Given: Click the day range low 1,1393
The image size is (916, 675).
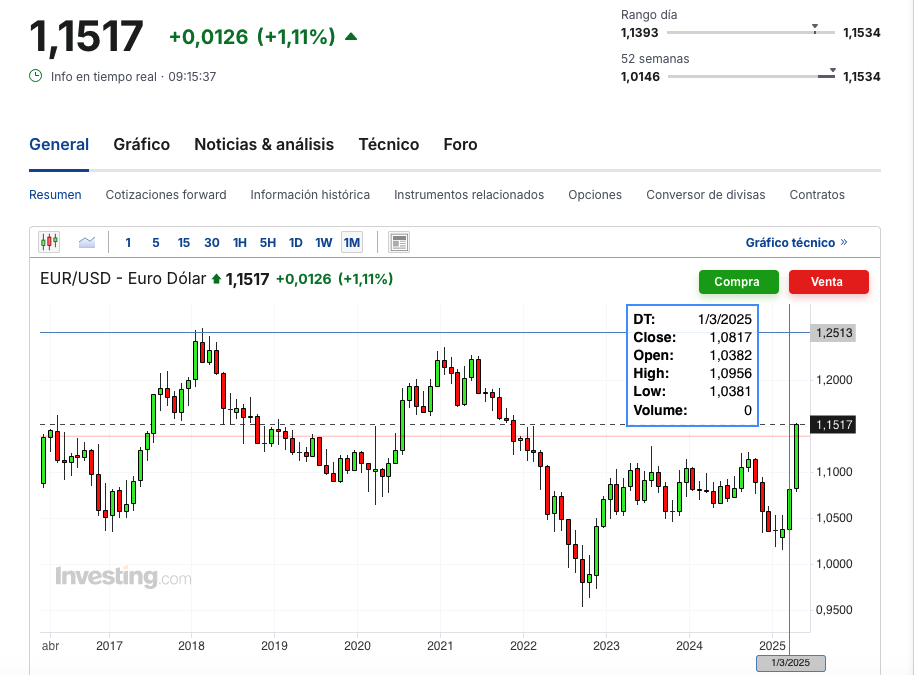Looking at the screenshot, I should pyautogui.click(x=640, y=33).
